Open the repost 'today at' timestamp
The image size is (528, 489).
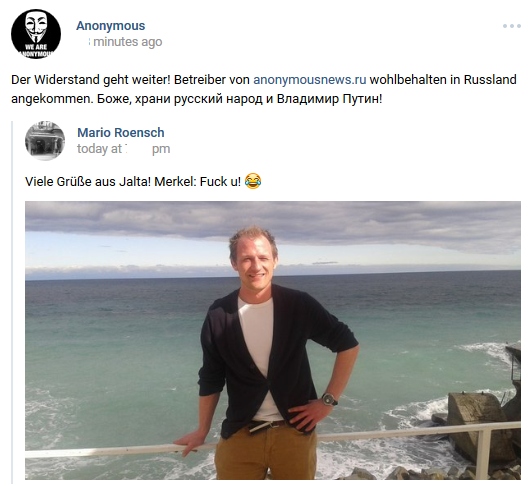[124, 149]
